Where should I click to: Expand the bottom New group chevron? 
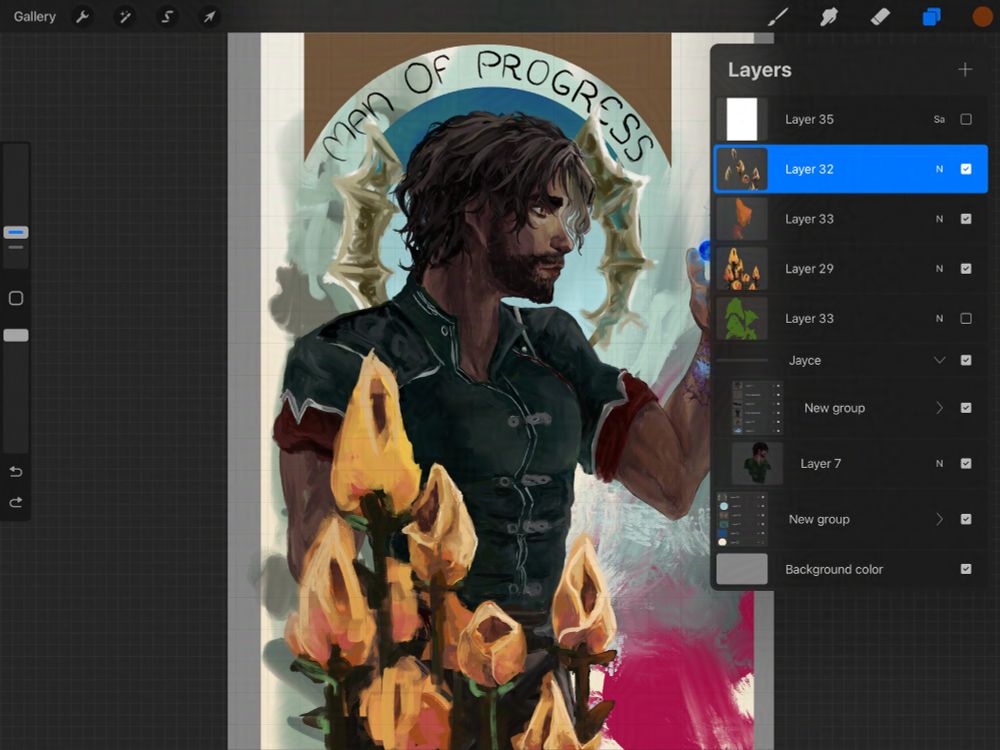939,519
